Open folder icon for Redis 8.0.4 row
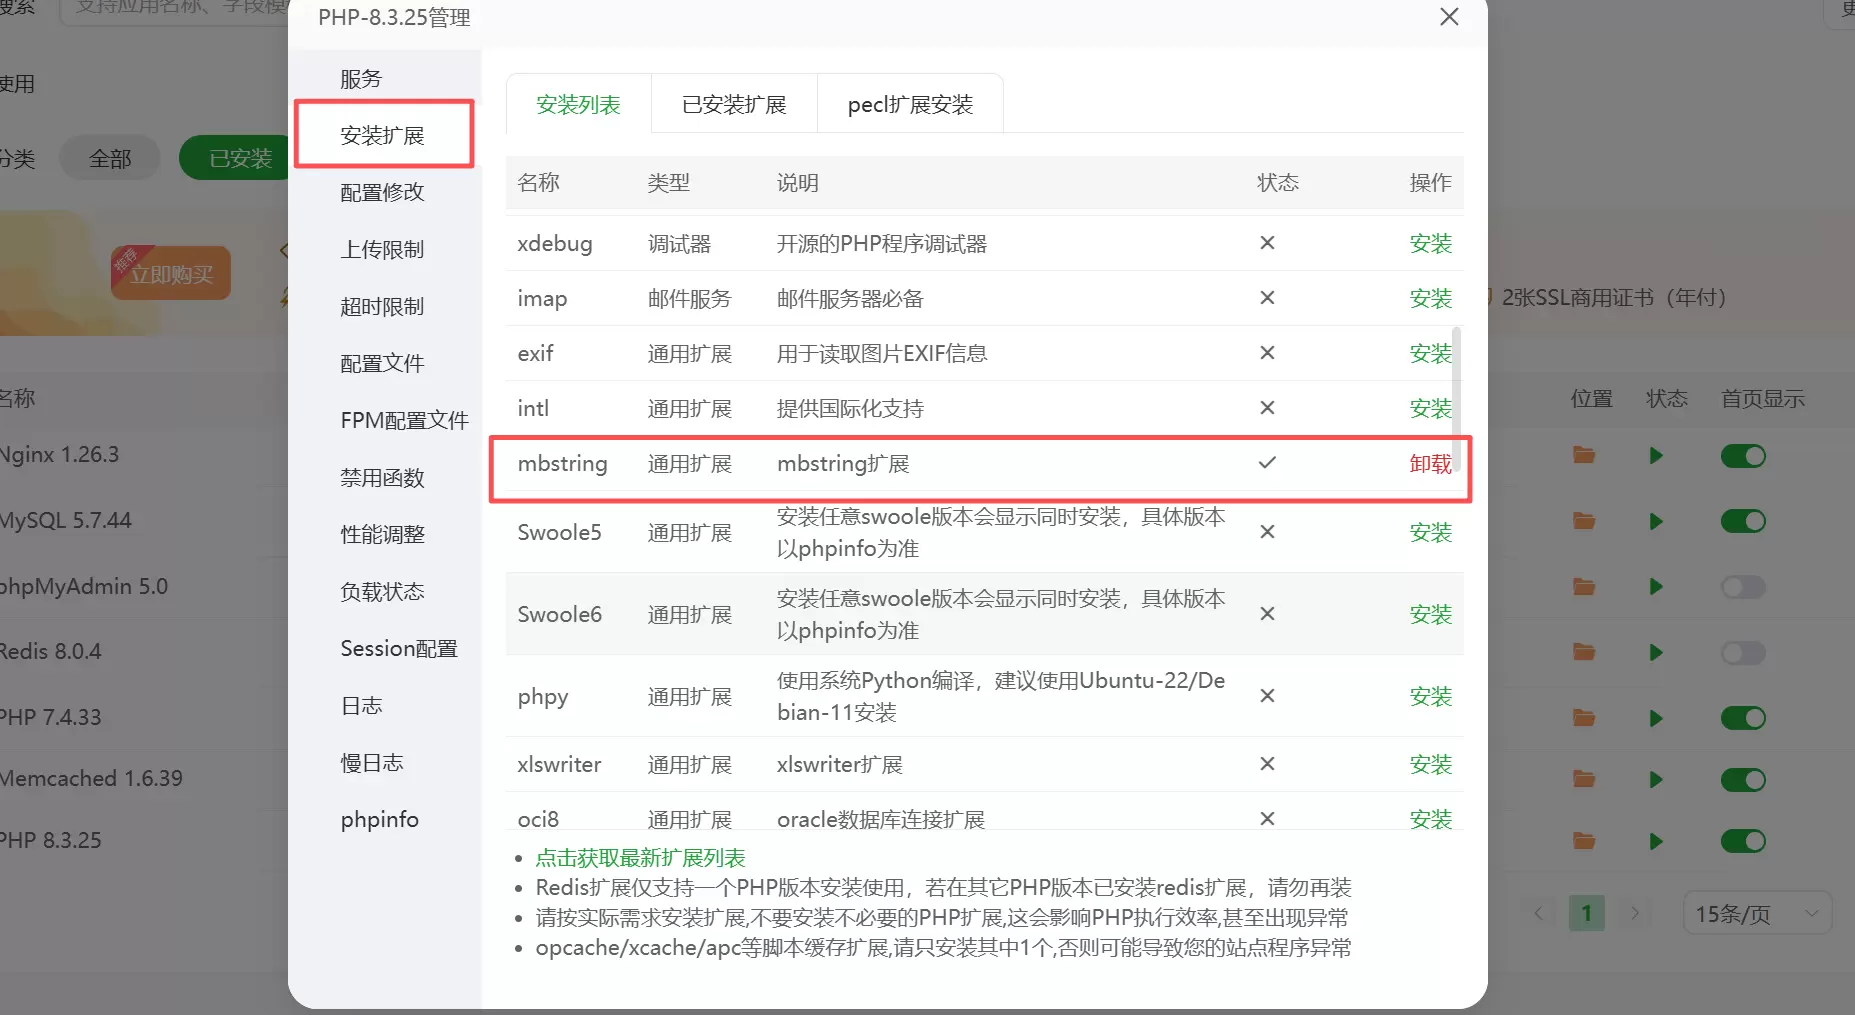This screenshot has width=1855, height=1015. coord(1584,652)
